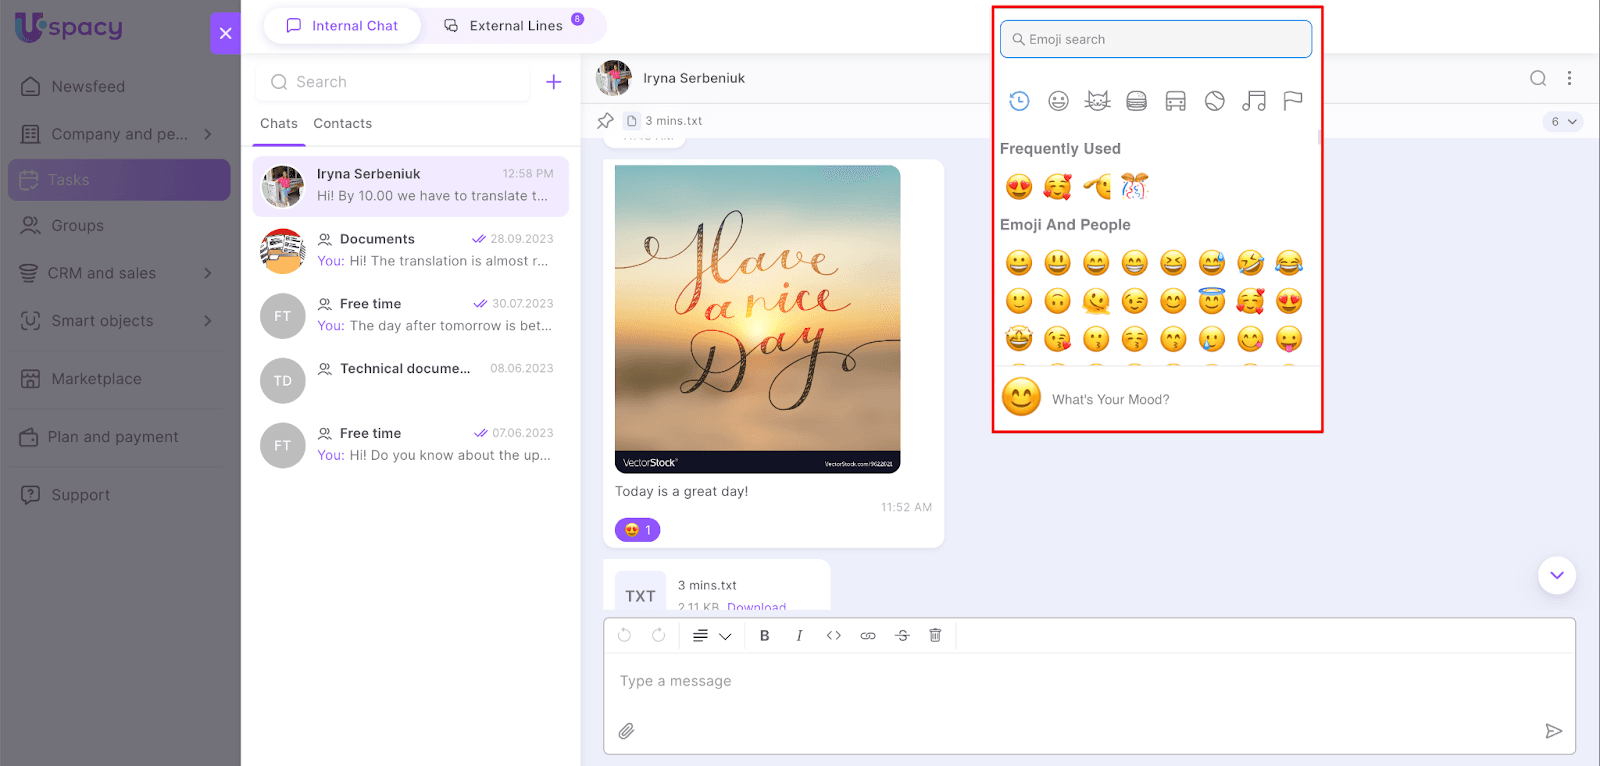Select the animals emoji category (cat icon)
Image resolution: width=1600 pixels, height=766 pixels.
tap(1097, 101)
